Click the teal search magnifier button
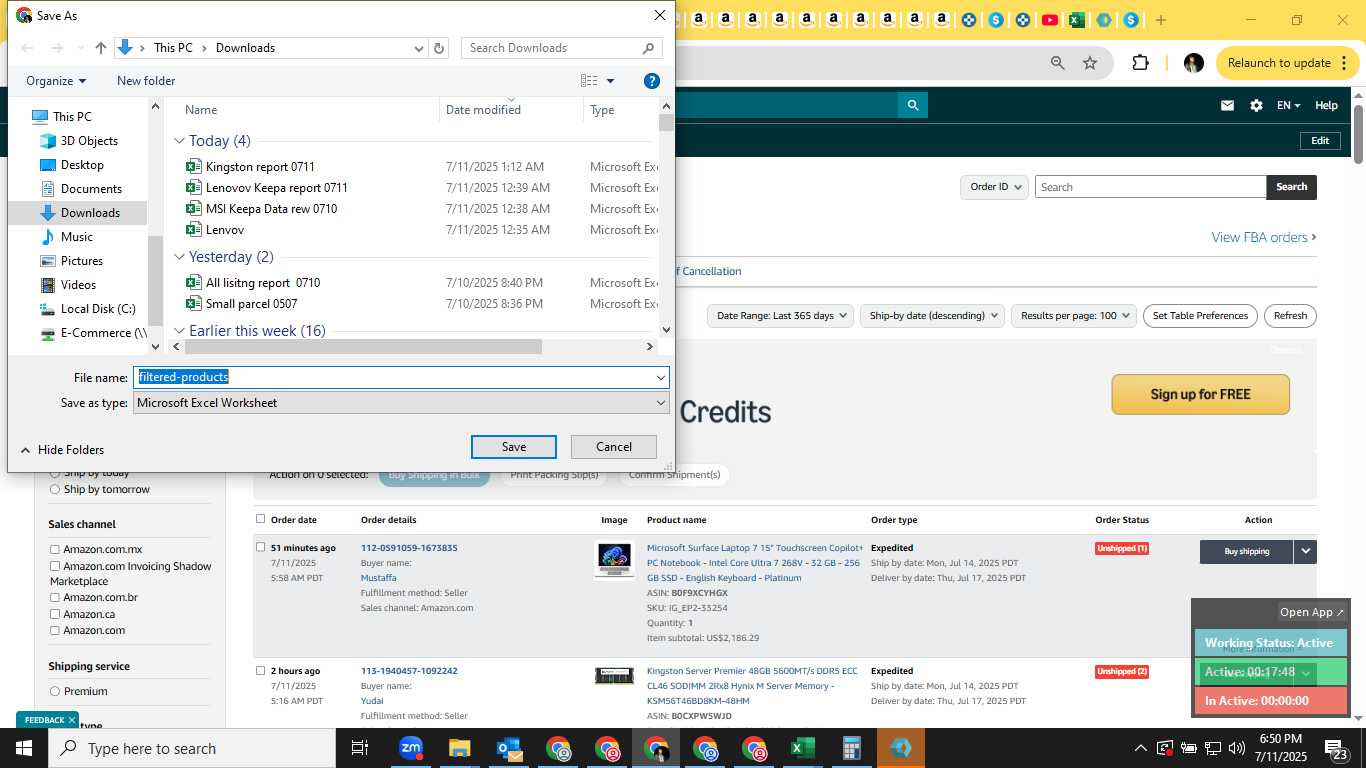 pyautogui.click(x=912, y=105)
